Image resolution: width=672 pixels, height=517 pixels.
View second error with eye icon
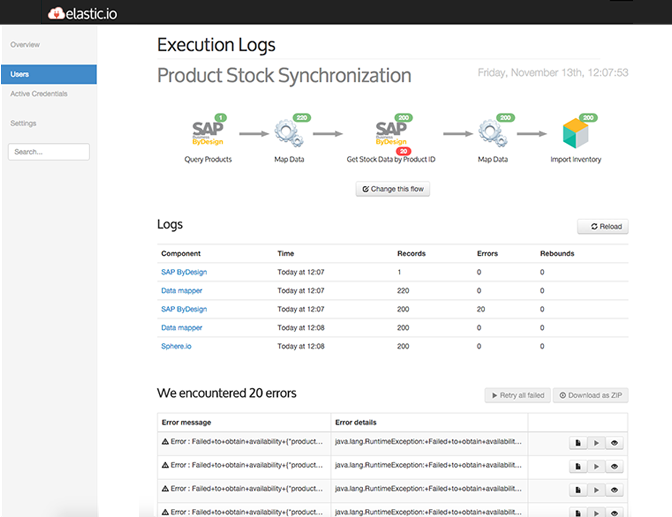[x=614, y=466]
